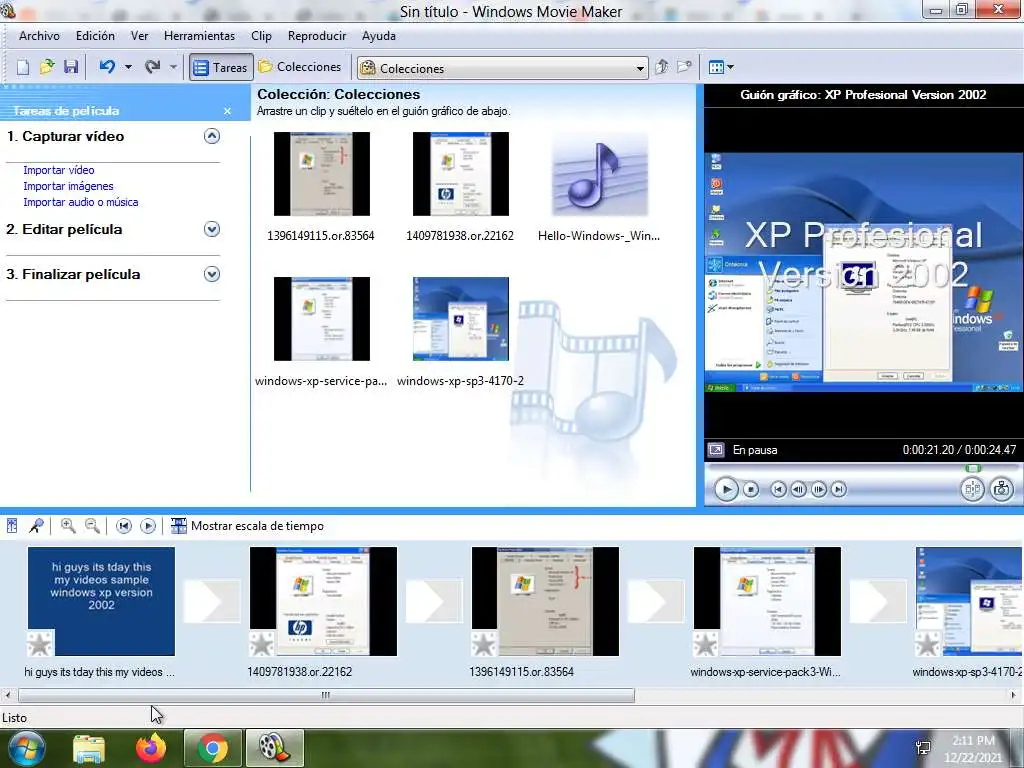Open the redo history dropdown arrow

pyautogui.click(x=173, y=67)
